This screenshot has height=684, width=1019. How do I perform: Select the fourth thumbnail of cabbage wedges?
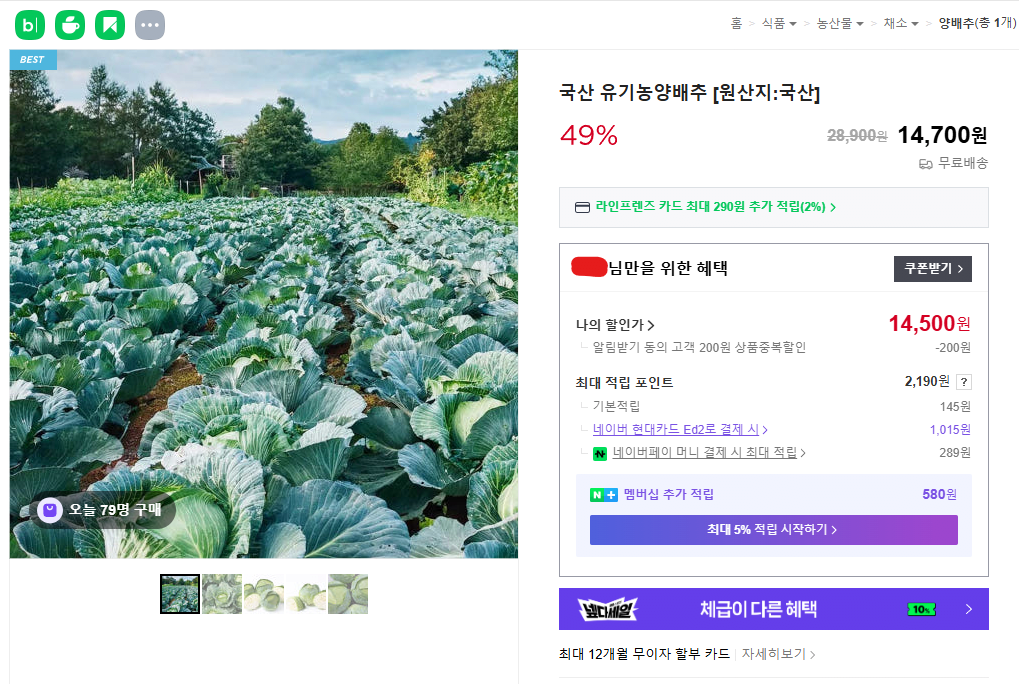click(306, 594)
